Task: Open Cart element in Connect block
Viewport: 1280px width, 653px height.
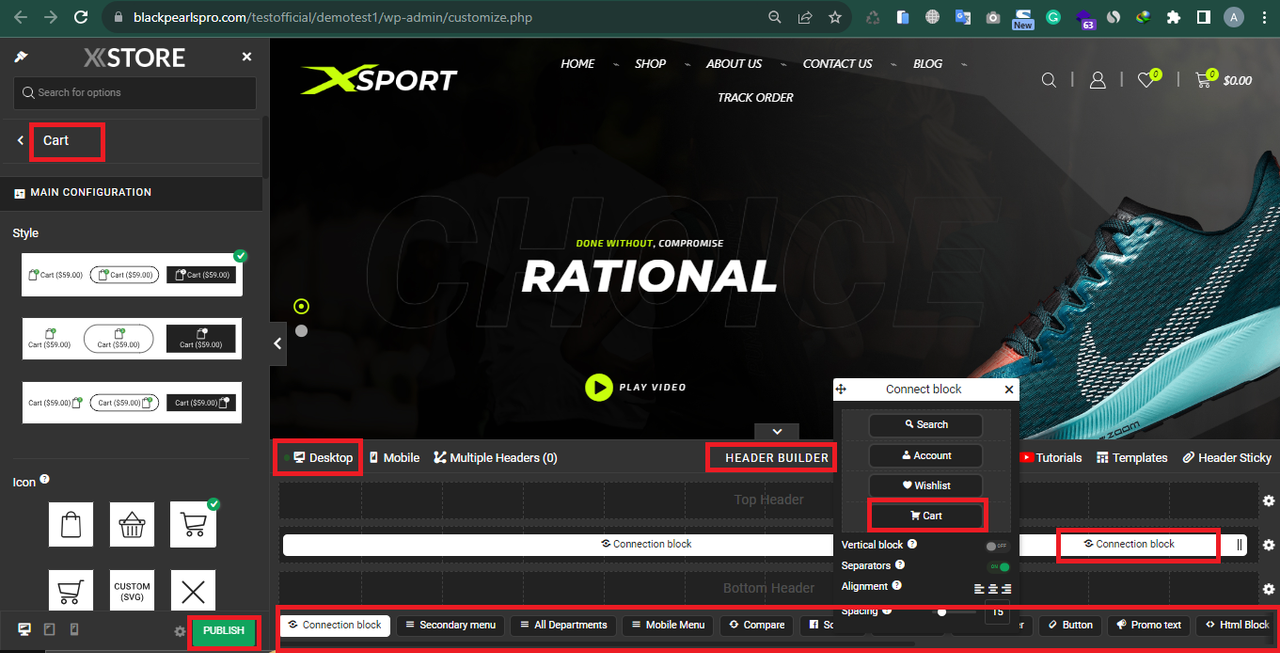Action: 926,516
